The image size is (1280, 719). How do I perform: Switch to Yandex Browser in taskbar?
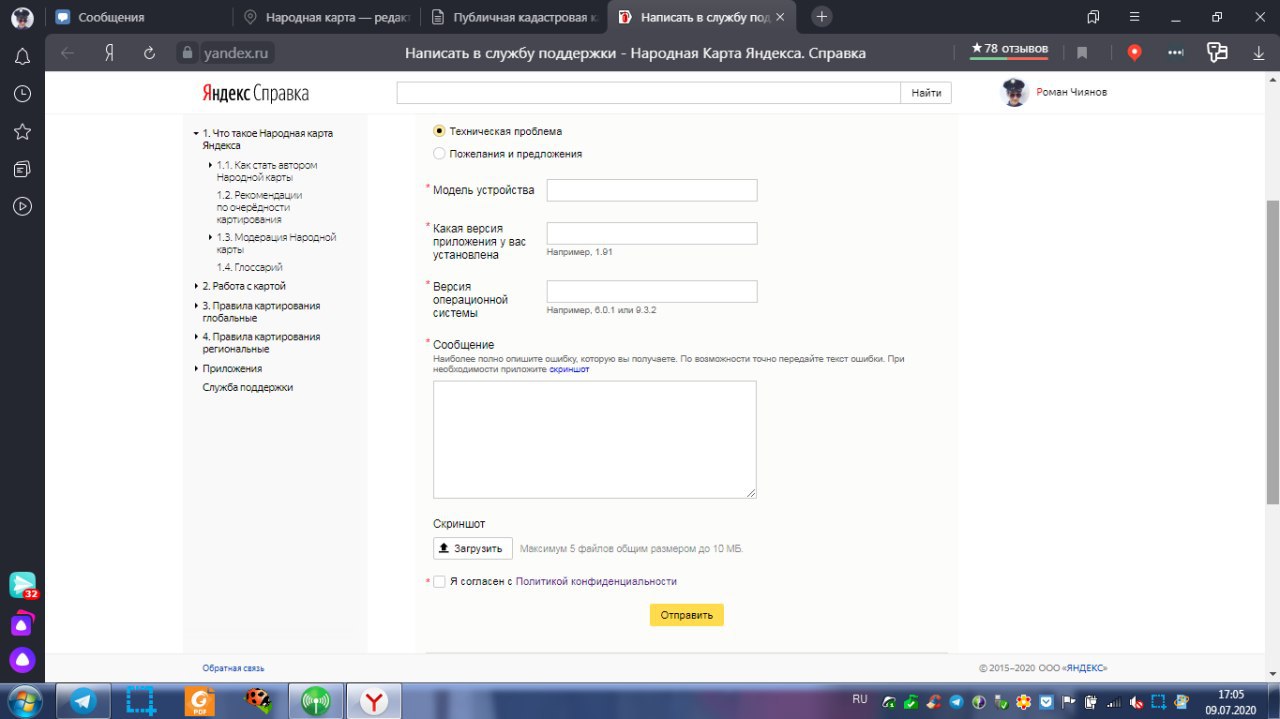tap(374, 701)
